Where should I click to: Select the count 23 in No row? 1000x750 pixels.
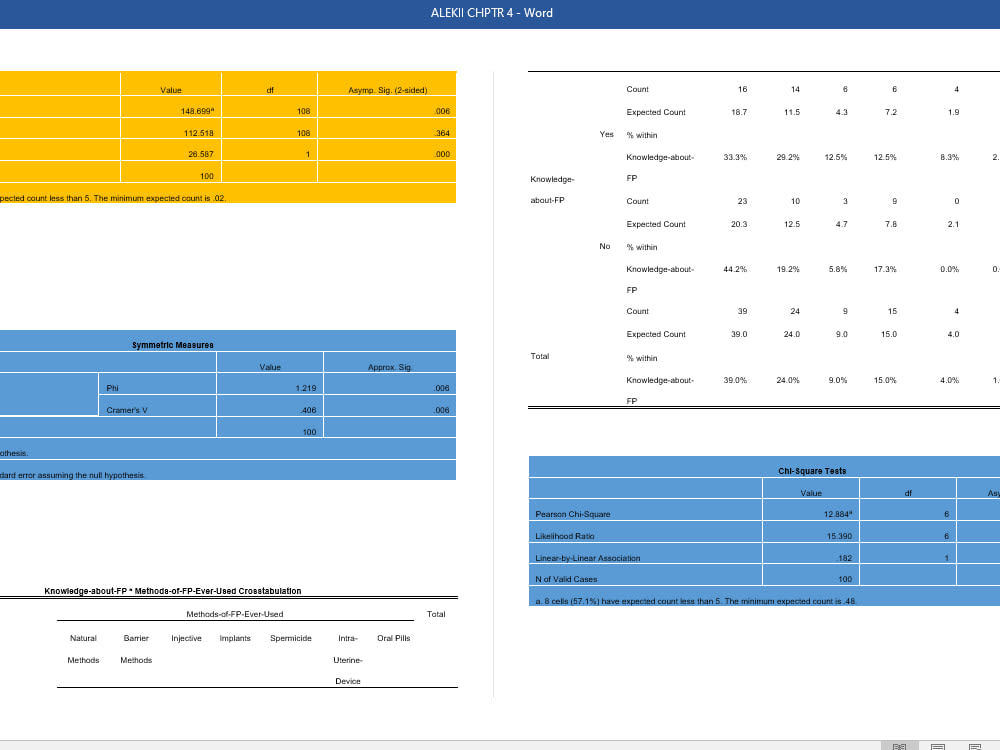point(742,201)
